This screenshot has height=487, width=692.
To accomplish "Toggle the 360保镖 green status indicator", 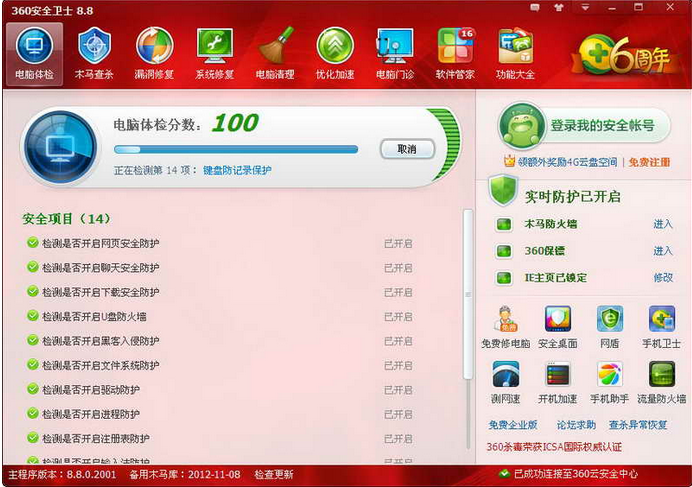I will 504,251.
